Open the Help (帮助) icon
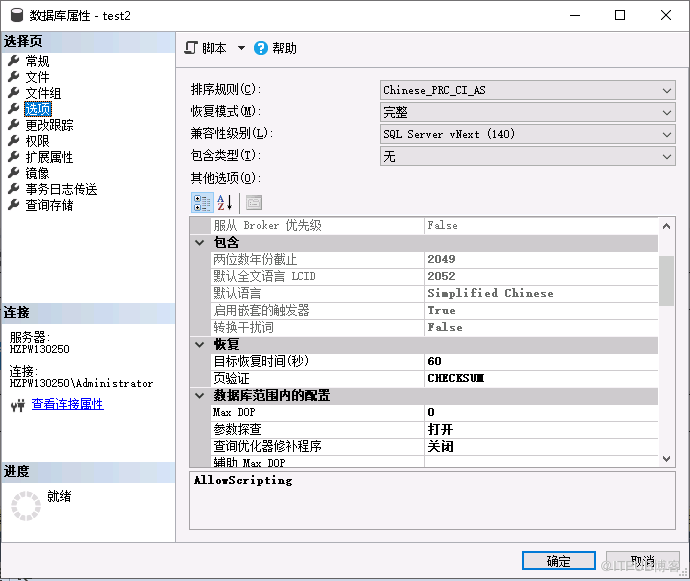This screenshot has height=581, width=690. pos(261,48)
